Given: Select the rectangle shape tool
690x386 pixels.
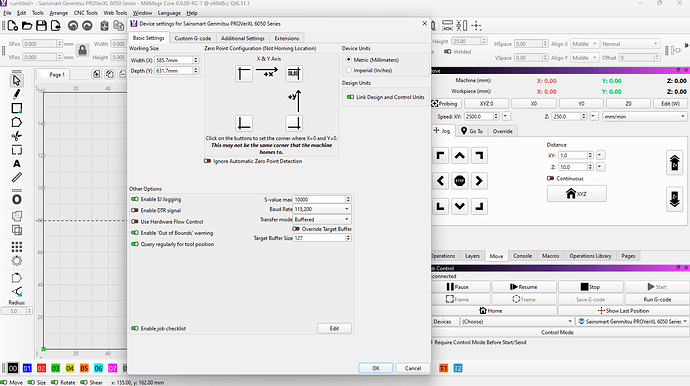Looking at the screenshot, I should click(17, 108).
